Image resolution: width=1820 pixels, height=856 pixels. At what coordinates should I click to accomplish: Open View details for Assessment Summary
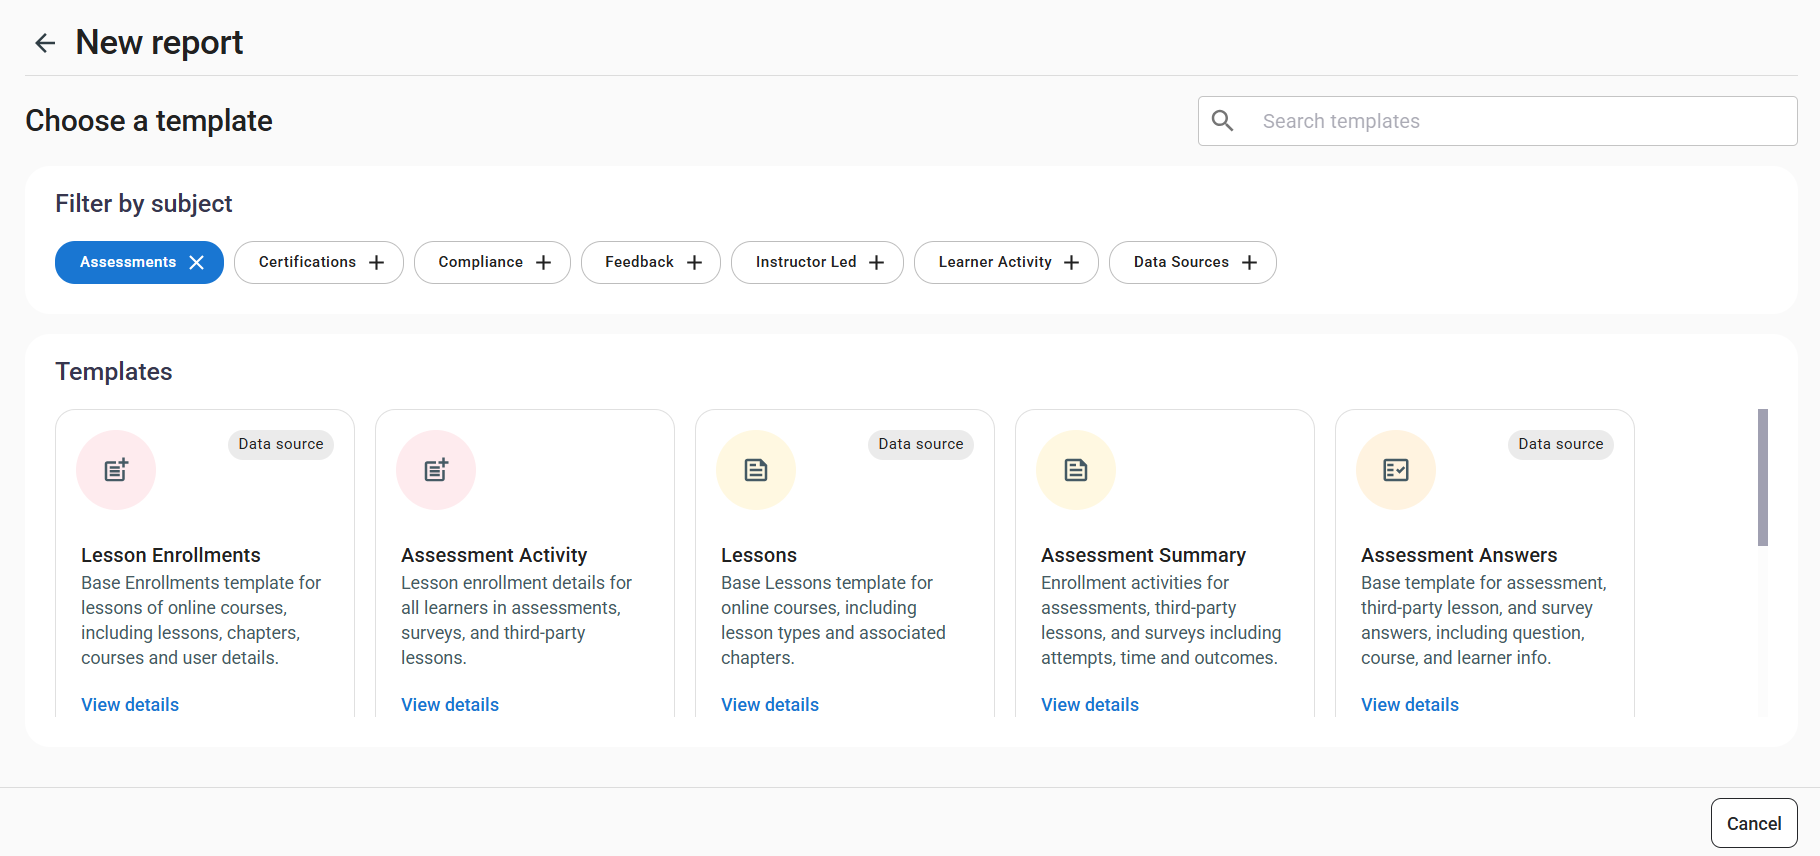coord(1090,704)
